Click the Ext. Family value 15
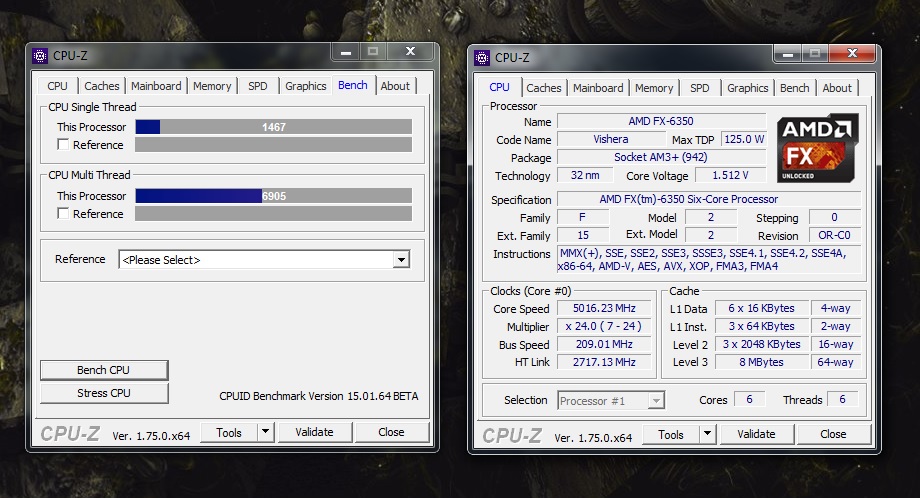This screenshot has height=498, width=920. [583, 235]
